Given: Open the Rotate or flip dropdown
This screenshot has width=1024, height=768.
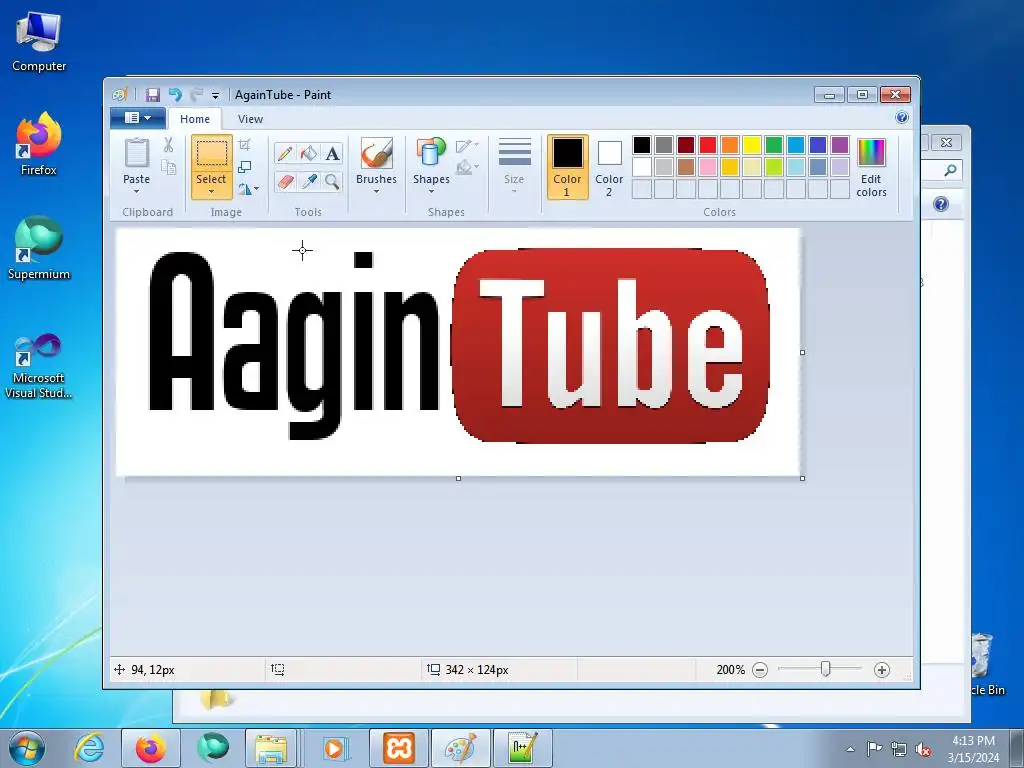Looking at the screenshot, I should pos(248,189).
